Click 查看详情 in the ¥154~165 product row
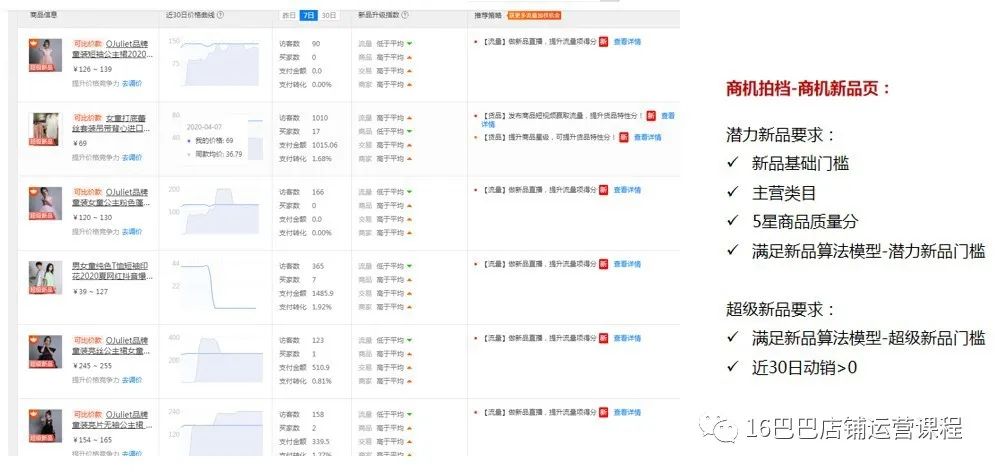Viewport: 995px width, 472px height. [x=627, y=412]
